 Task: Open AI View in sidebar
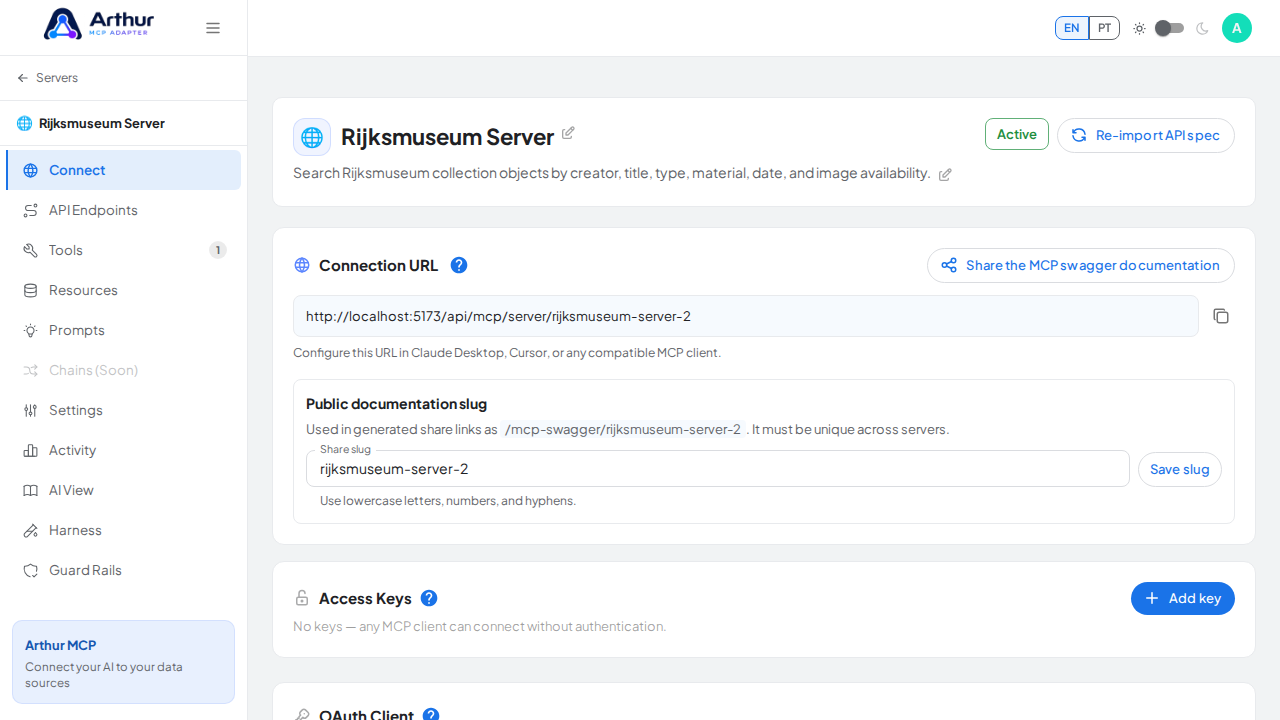tap(123, 490)
